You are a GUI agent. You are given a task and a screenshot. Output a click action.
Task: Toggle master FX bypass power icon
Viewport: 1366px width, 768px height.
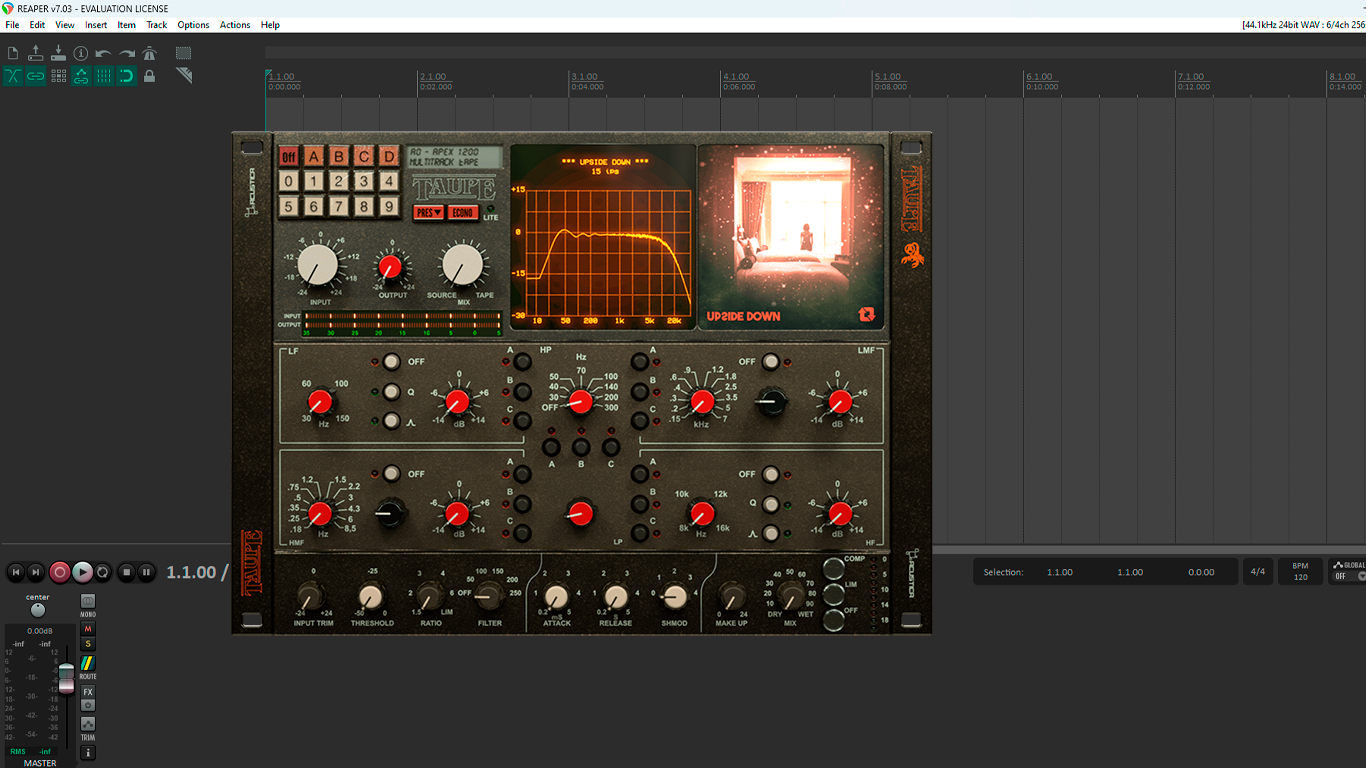(x=88, y=705)
